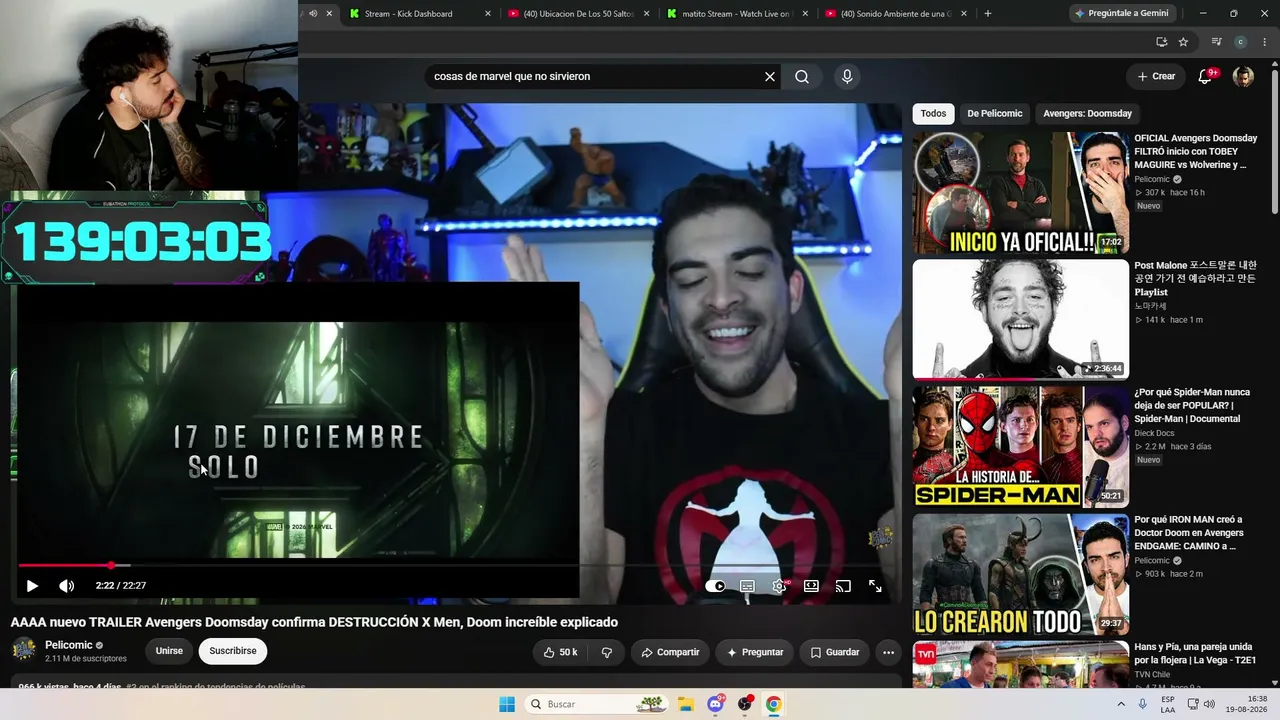Open the ESP LAA language switcher

point(1168,704)
